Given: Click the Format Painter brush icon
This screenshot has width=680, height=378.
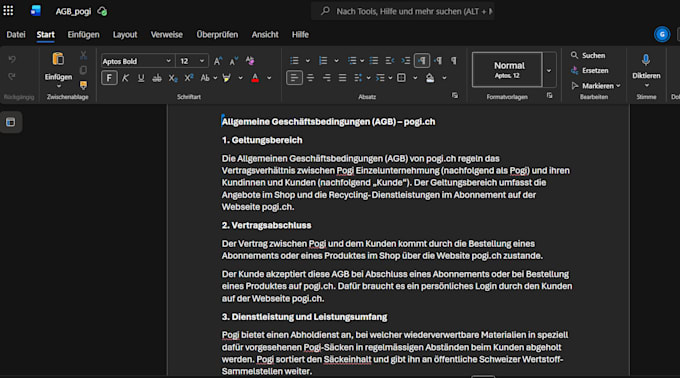Looking at the screenshot, I should point(83,85).
